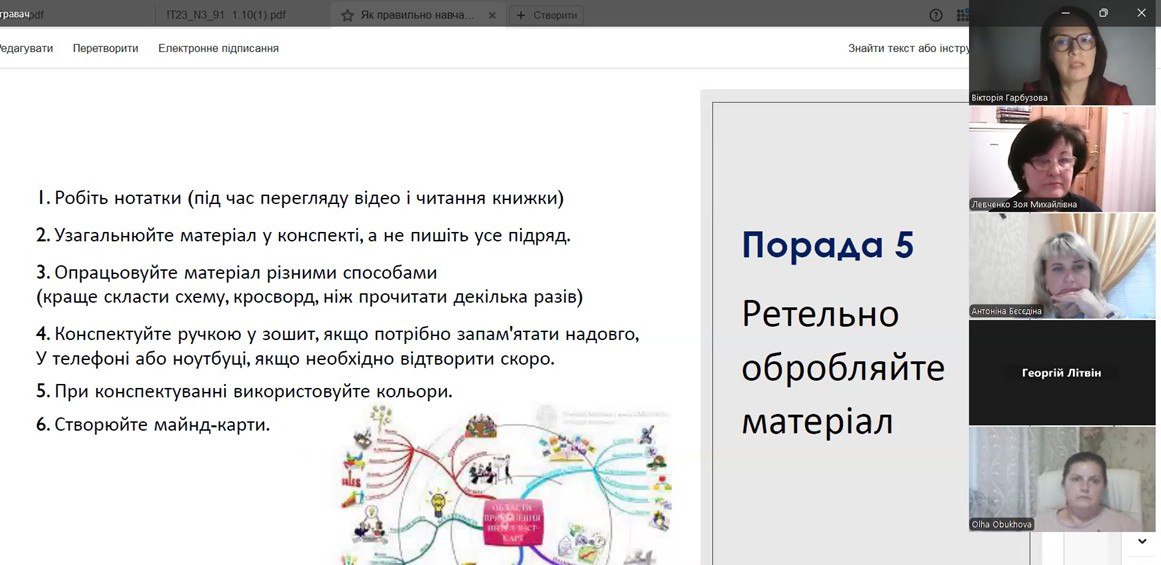Select Антоніна Бесєдіна's video tile
The height and width of the screenshot is (565, 1161).
tap(1062, 265)
